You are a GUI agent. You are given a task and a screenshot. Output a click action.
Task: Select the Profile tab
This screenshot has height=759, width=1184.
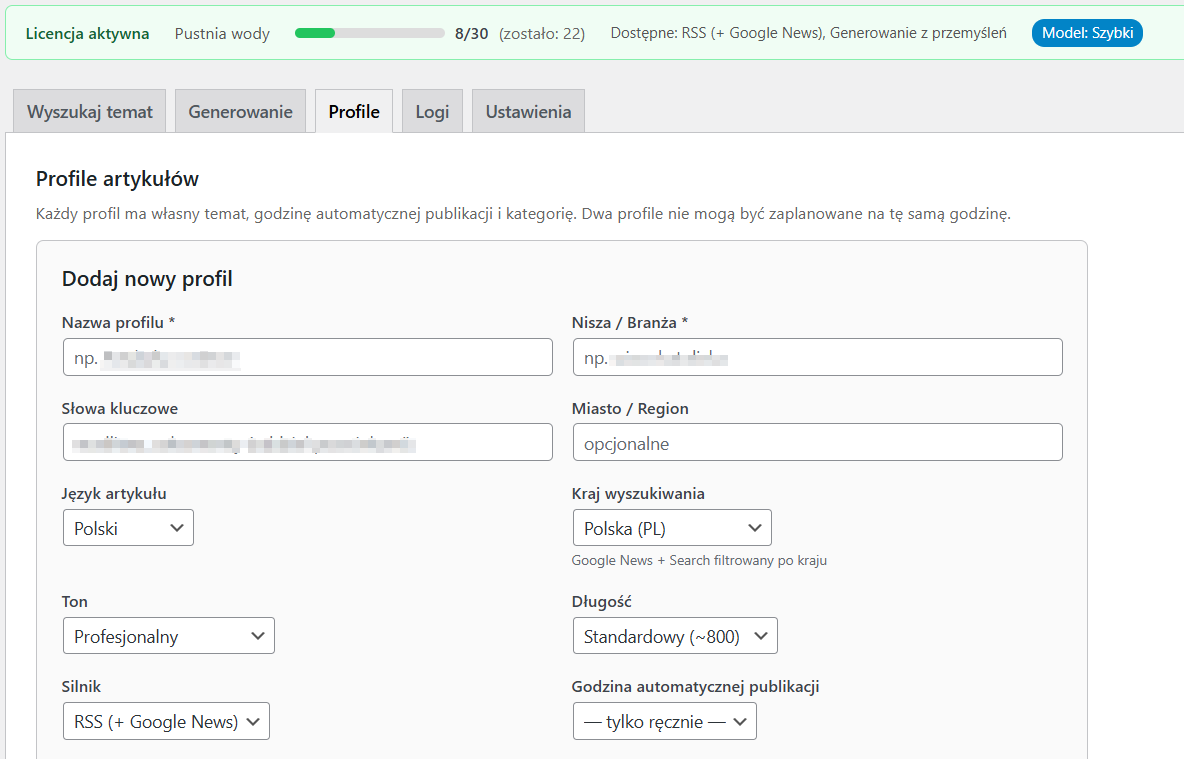point(354,111)
